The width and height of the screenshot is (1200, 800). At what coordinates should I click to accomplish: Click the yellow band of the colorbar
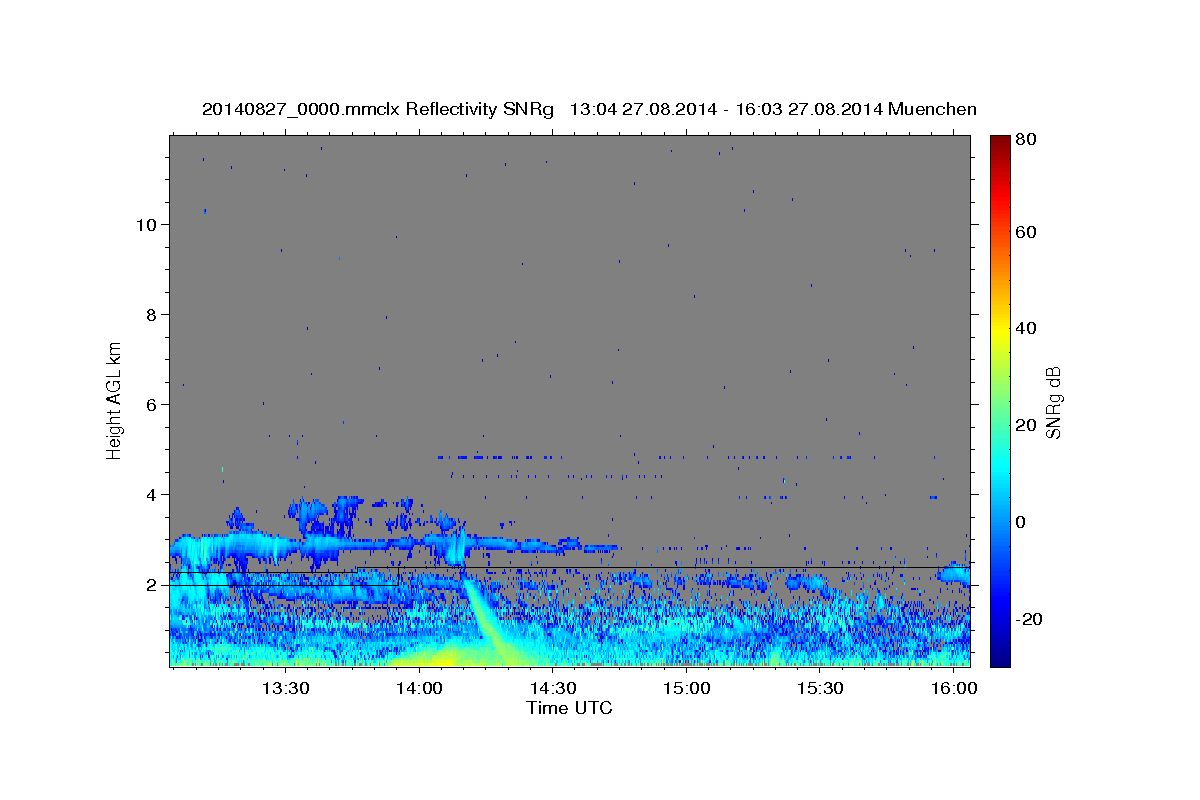(x=1000, y=330)
